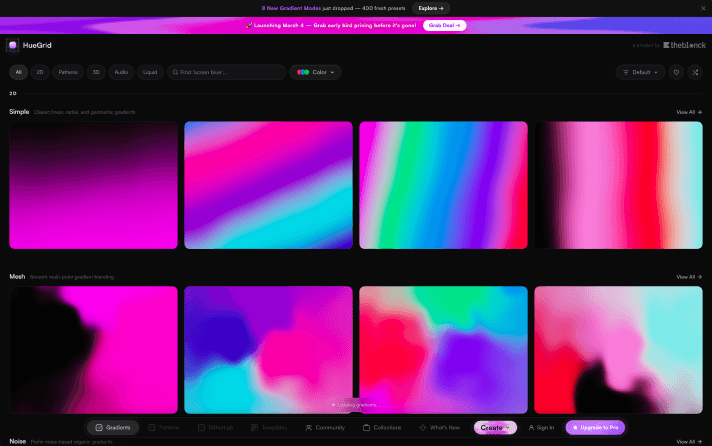Open the black and magenta Mesh gradient
Viewport: 712px width, 446px height.
click(94, 350)
